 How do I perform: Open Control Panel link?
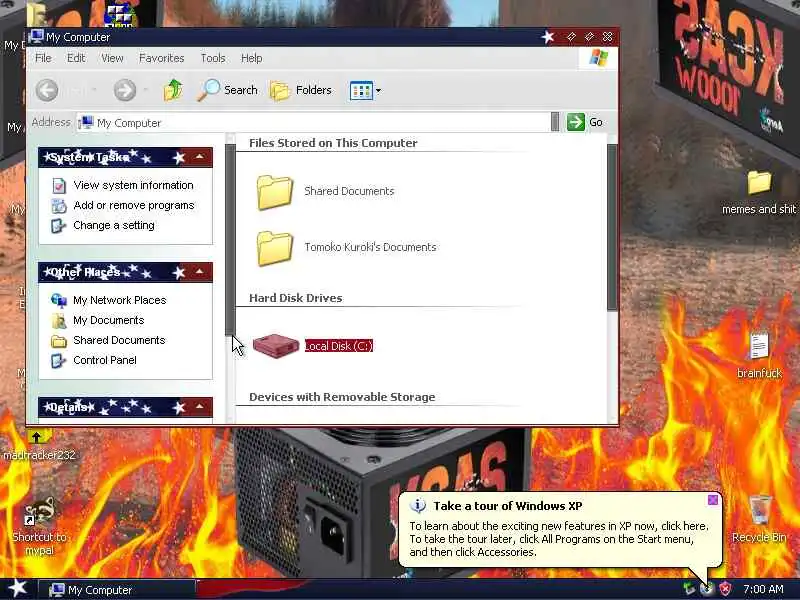(x=105, y=360)
